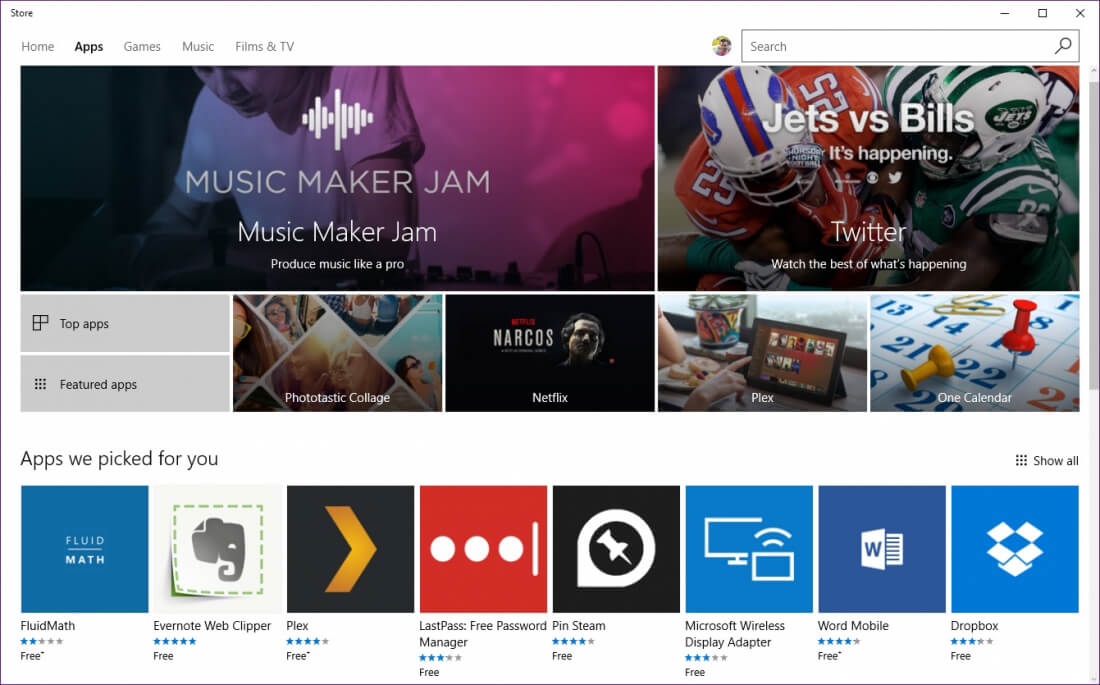This screenshot has width=1100, height=685.
Task: Click the Pin Steam title text
Action: point(579,625)
